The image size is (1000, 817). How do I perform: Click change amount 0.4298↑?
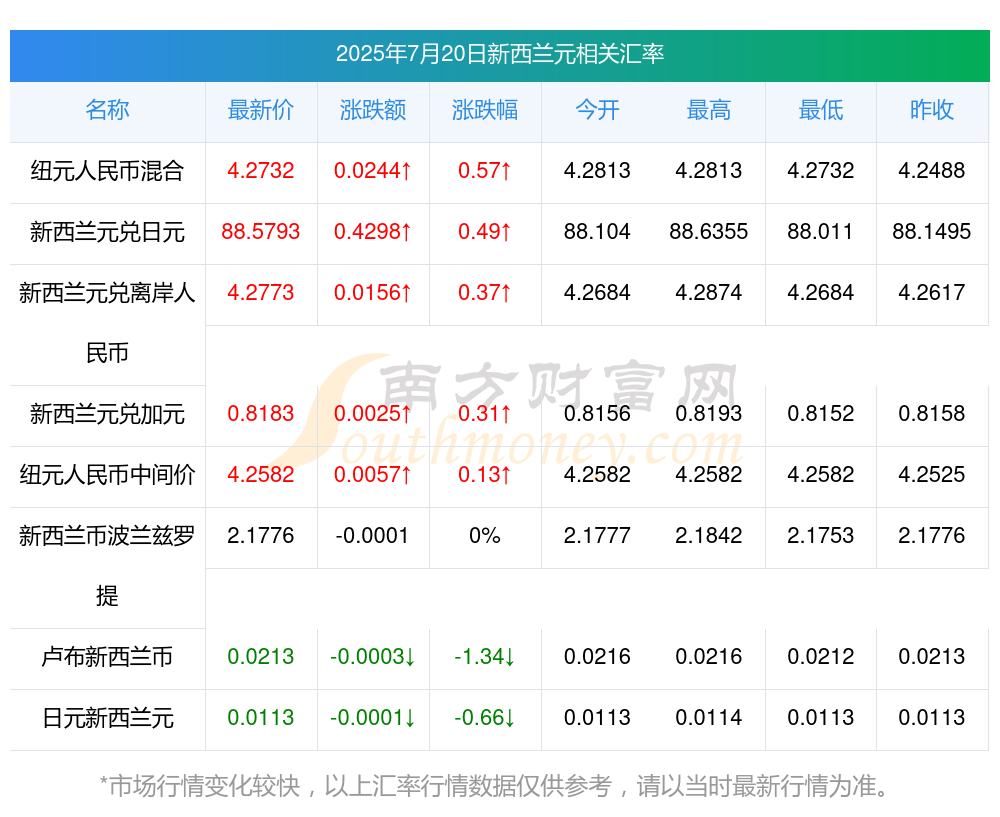373,232
